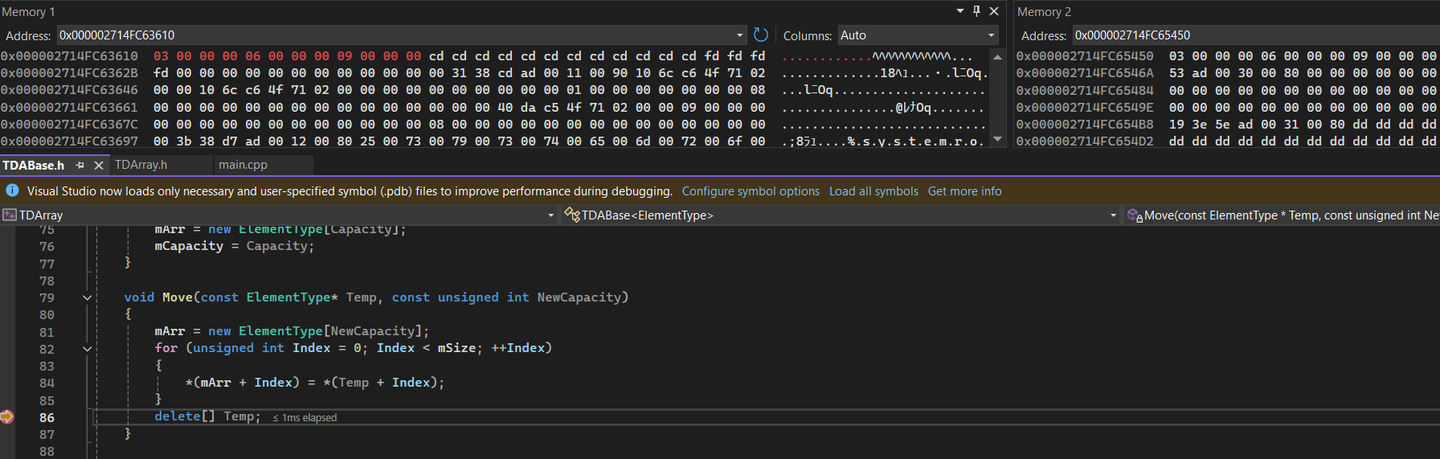Close the Memory 1 panel
Screen dimensions: 1440x459
tap(994, 12)
